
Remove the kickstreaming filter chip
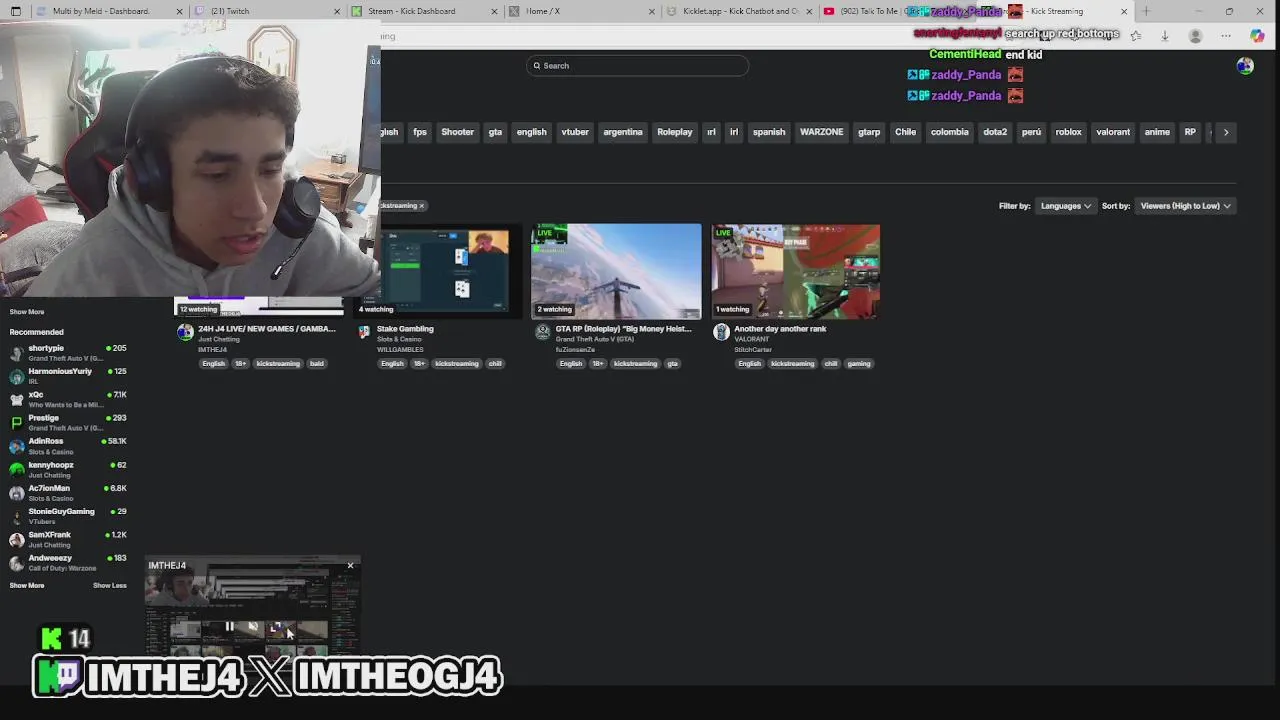coord(421,206)
